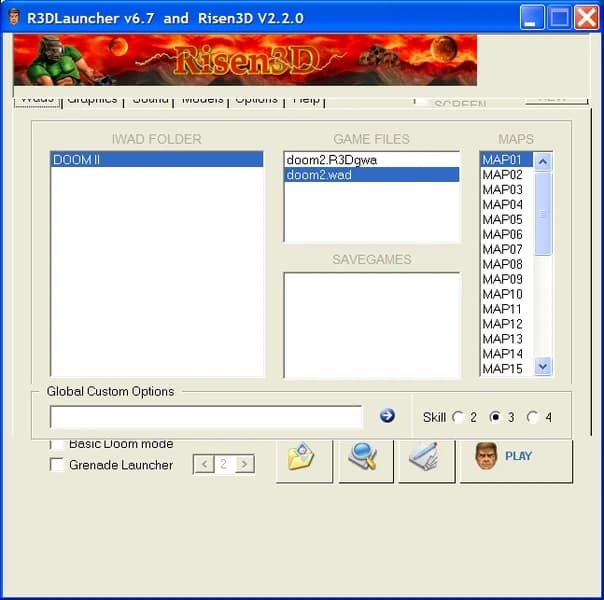The height and width of the screenshot is (600, 604).
Task: Select MAP11 in the MAPS list
Action: [507, 309]
